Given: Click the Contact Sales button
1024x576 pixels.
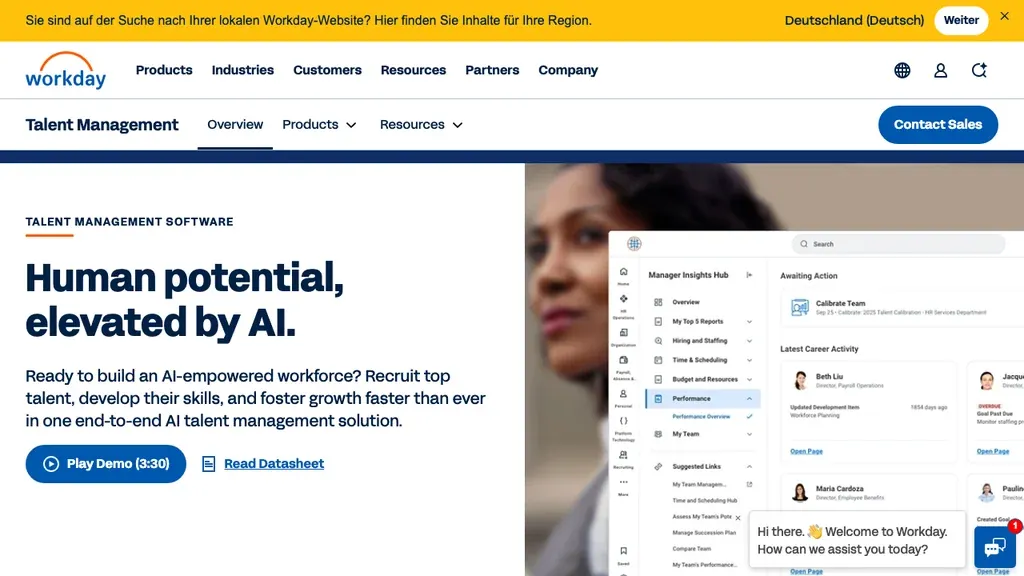Looking at the screenshot, I should tap(938, 125).
